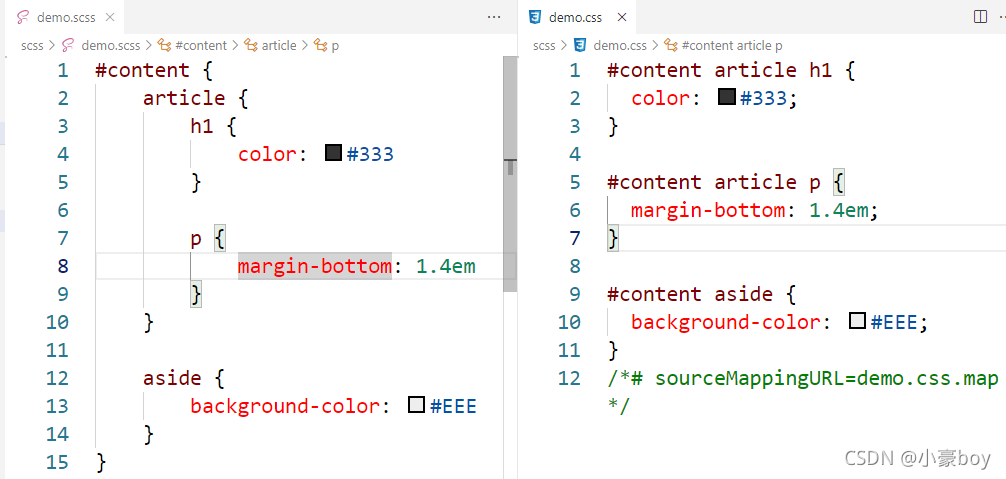Click '#EEE;' value in demo.css

[899, 322]
